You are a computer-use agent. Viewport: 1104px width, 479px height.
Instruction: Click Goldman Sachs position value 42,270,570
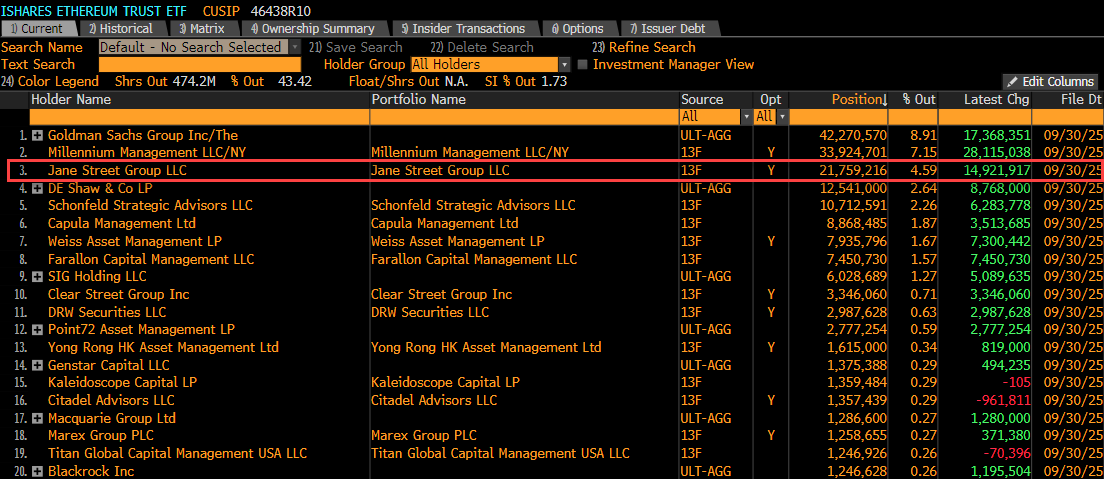click(x=853, y=135)
